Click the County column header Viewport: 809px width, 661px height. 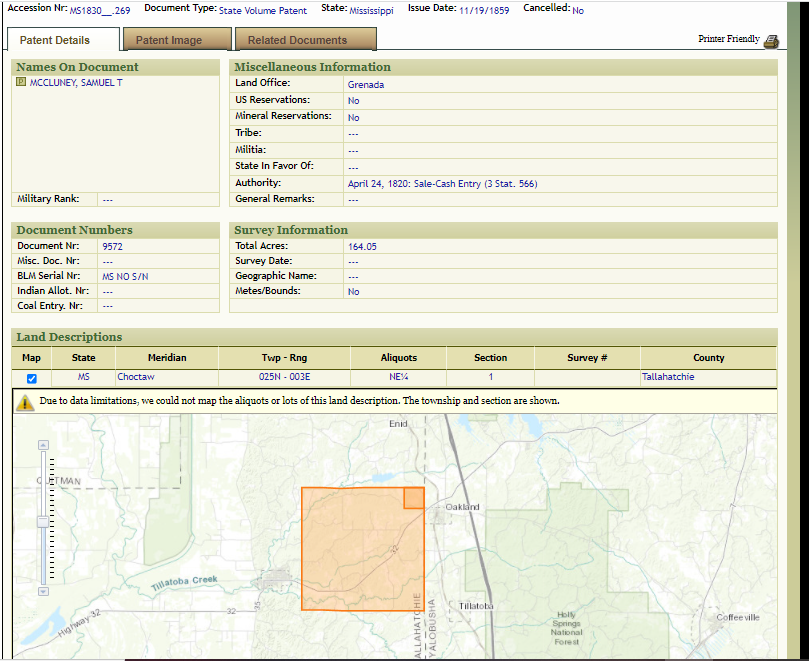point(708,357)
